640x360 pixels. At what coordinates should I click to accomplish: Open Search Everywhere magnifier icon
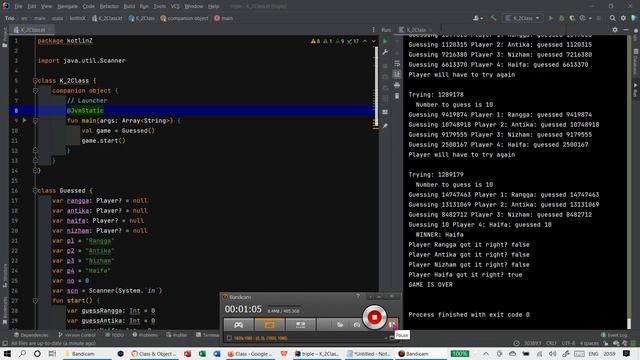(x=613, y=18)
